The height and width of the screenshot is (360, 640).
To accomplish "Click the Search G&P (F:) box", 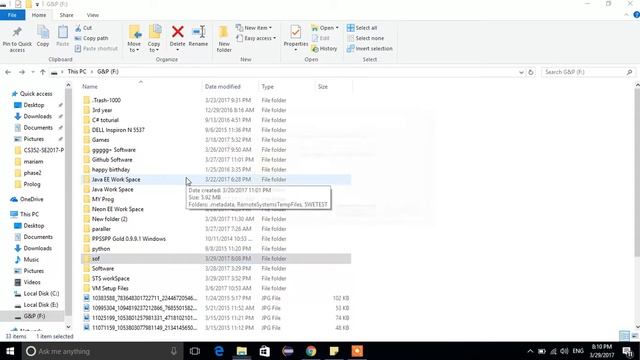I will tap(588, 72).
